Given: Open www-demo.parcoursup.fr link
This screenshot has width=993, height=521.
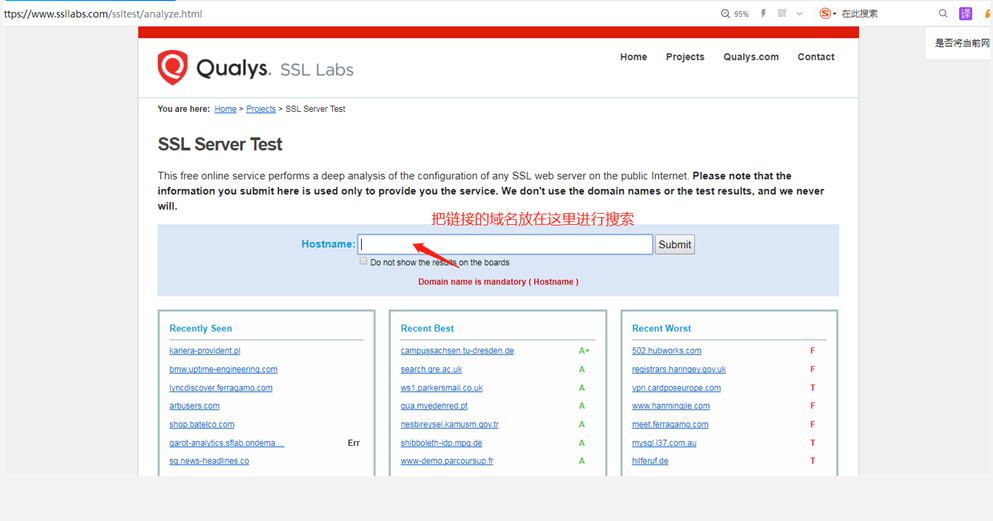Looking at the screenshot, I should (446, 461).
